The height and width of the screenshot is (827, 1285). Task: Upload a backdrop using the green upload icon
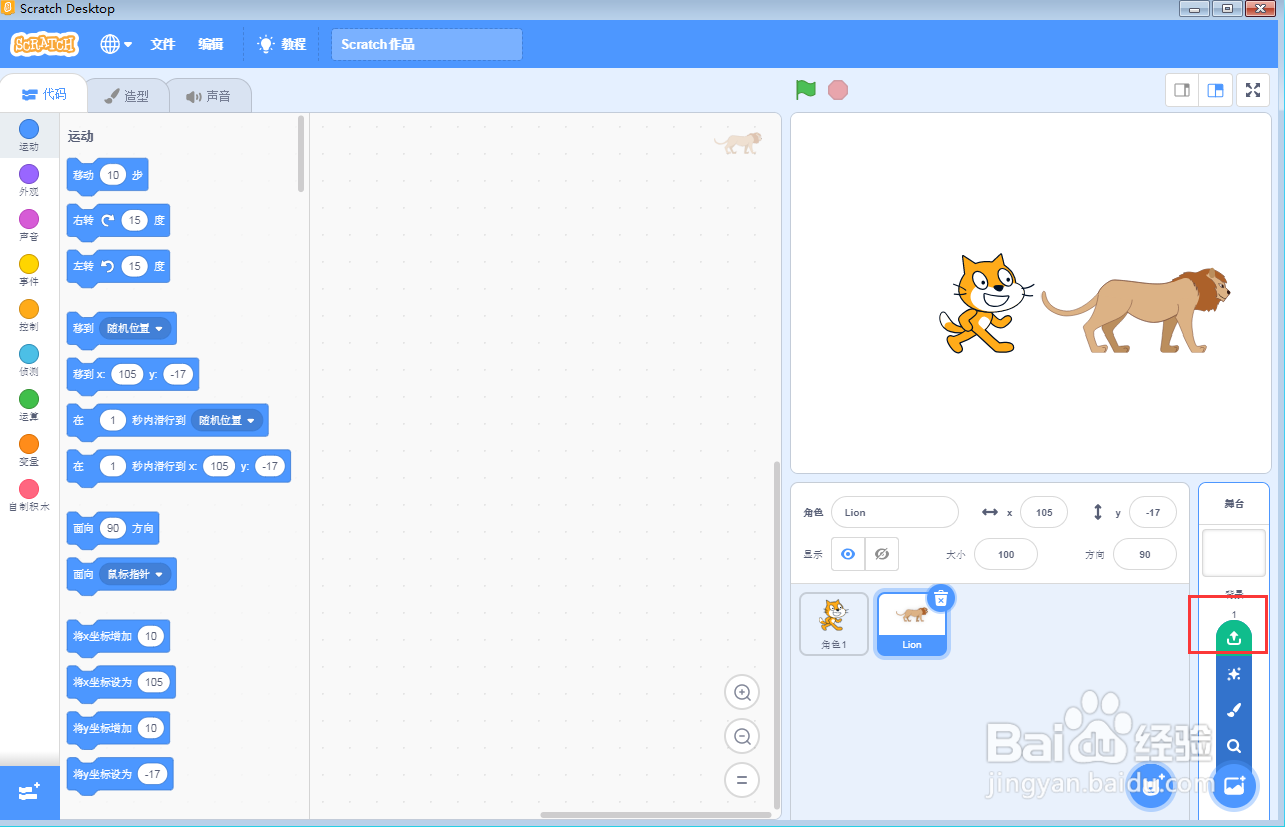[1233, 637]
